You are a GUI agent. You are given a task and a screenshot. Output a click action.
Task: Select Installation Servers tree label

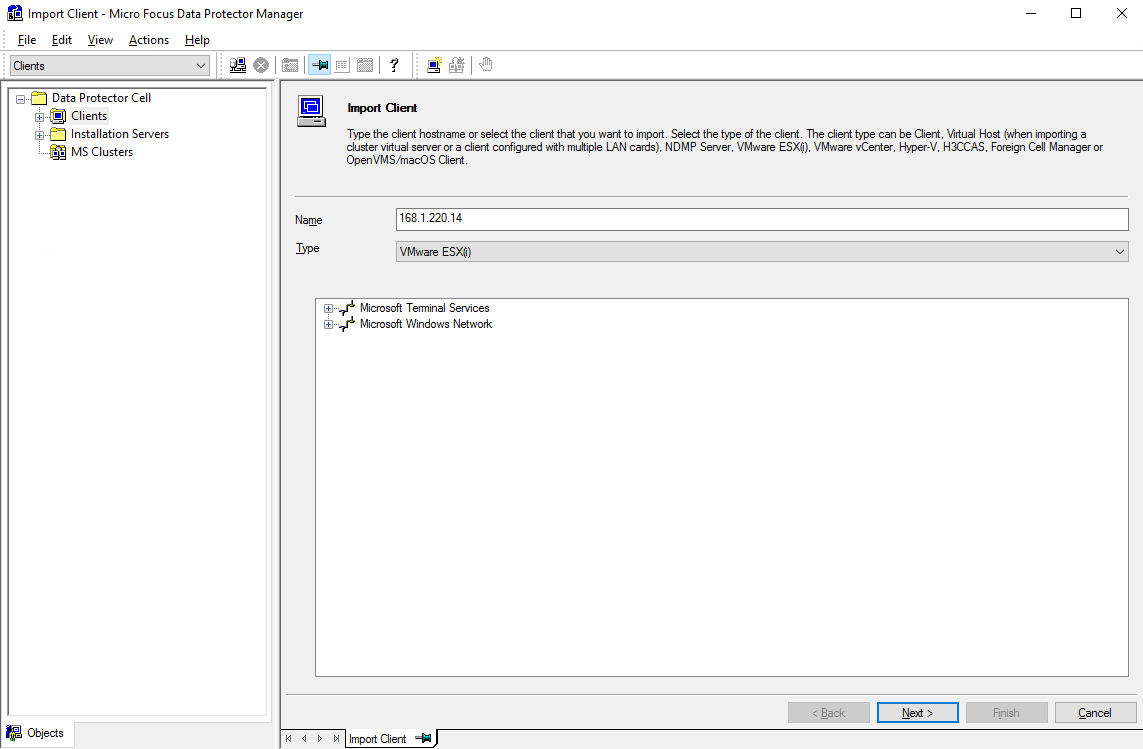(x=120, y=134)
